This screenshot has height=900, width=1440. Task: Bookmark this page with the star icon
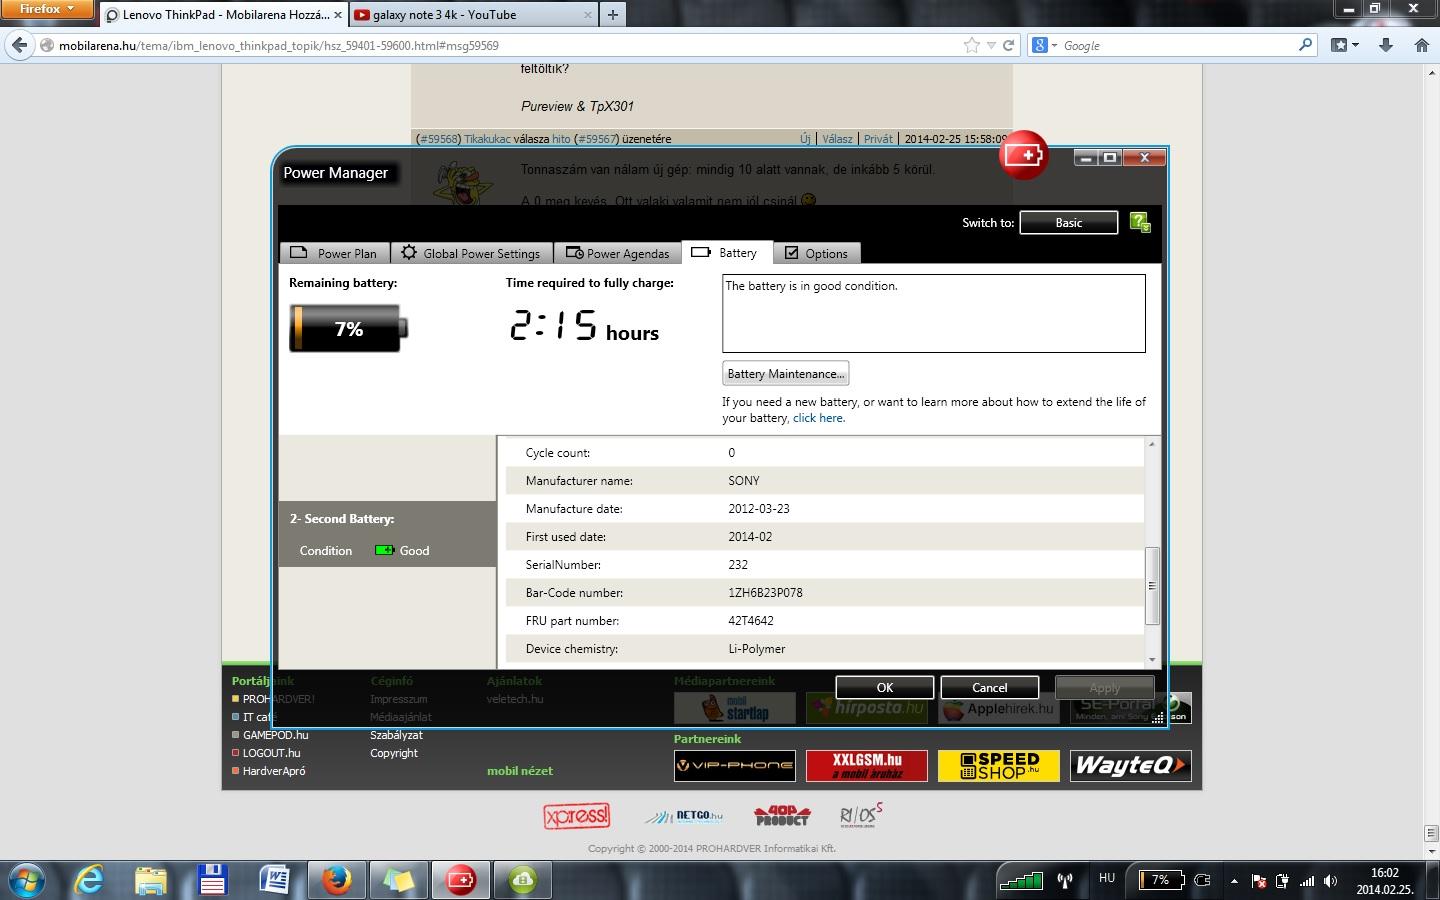pyautogui.click(x=971, y=45)
